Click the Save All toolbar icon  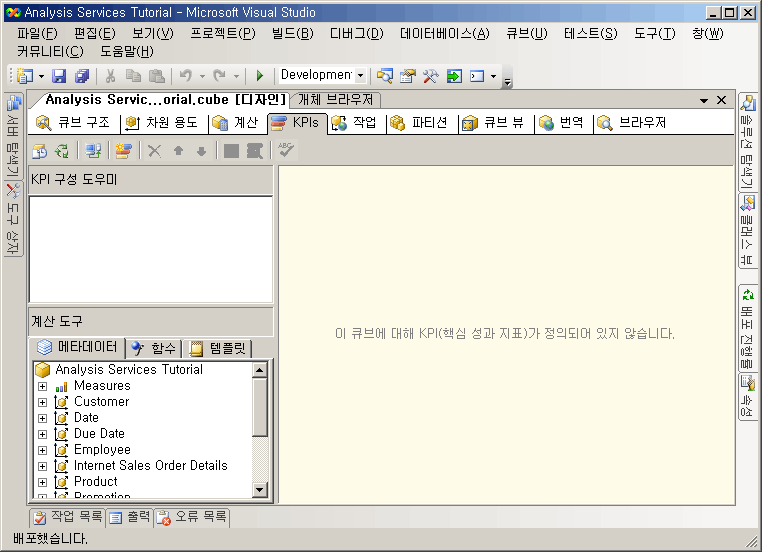tap(82, 76)
